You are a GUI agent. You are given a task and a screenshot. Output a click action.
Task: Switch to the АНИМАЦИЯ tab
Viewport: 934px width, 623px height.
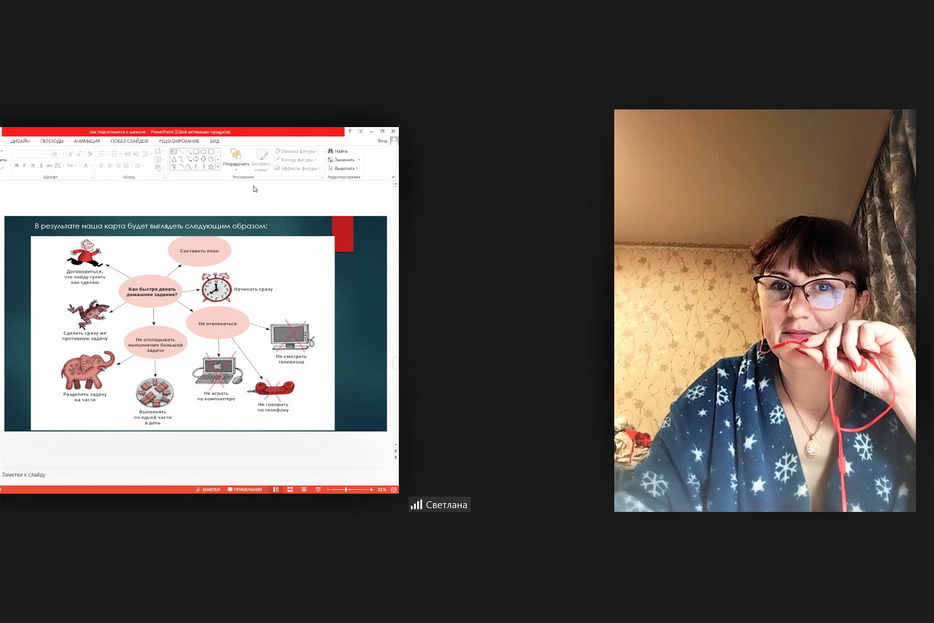point(87,141)
